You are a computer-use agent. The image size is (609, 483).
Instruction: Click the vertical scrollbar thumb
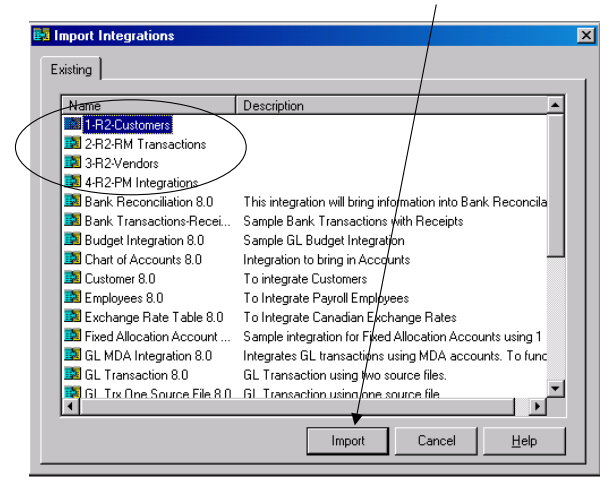coord(555,185)
